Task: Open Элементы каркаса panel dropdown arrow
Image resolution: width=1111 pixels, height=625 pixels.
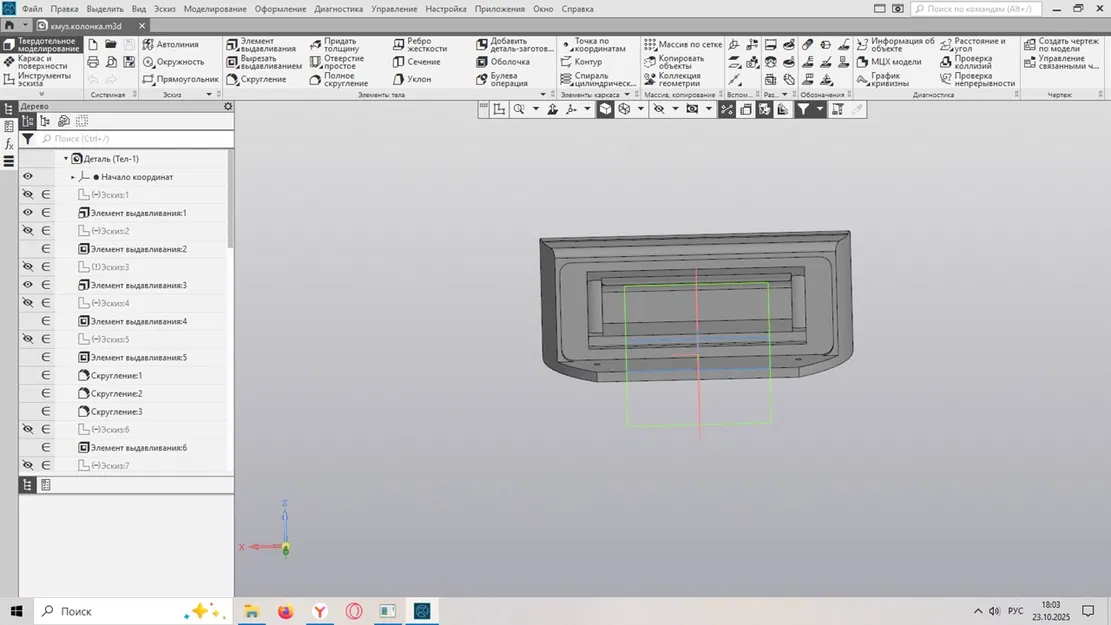Action: coord(627,94)
